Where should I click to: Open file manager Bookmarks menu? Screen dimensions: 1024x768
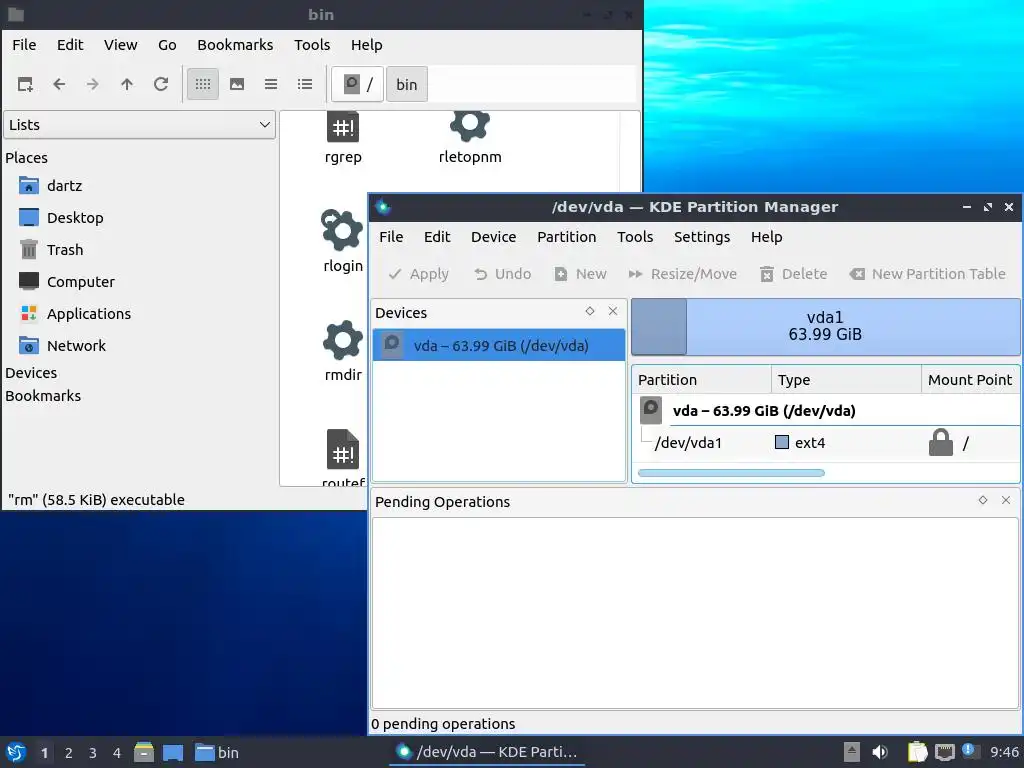[x=235, y=45]
